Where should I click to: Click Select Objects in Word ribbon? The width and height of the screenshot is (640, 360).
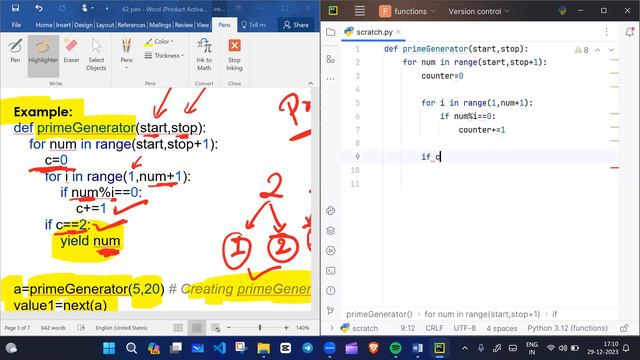[96, 54]
